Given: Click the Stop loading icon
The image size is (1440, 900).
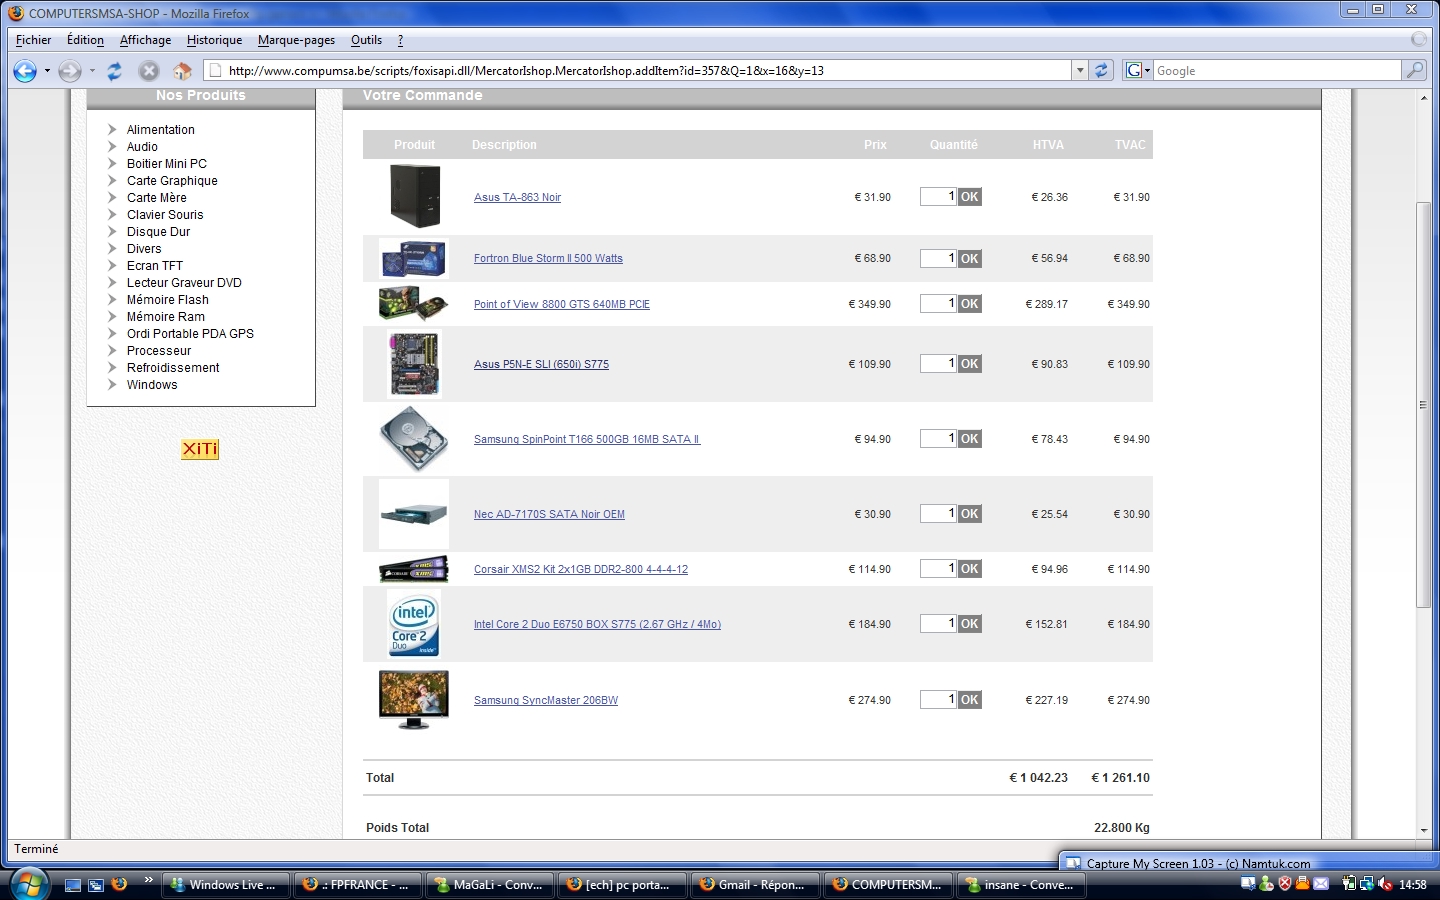Looking at the screenshot, I should point(149,71).
